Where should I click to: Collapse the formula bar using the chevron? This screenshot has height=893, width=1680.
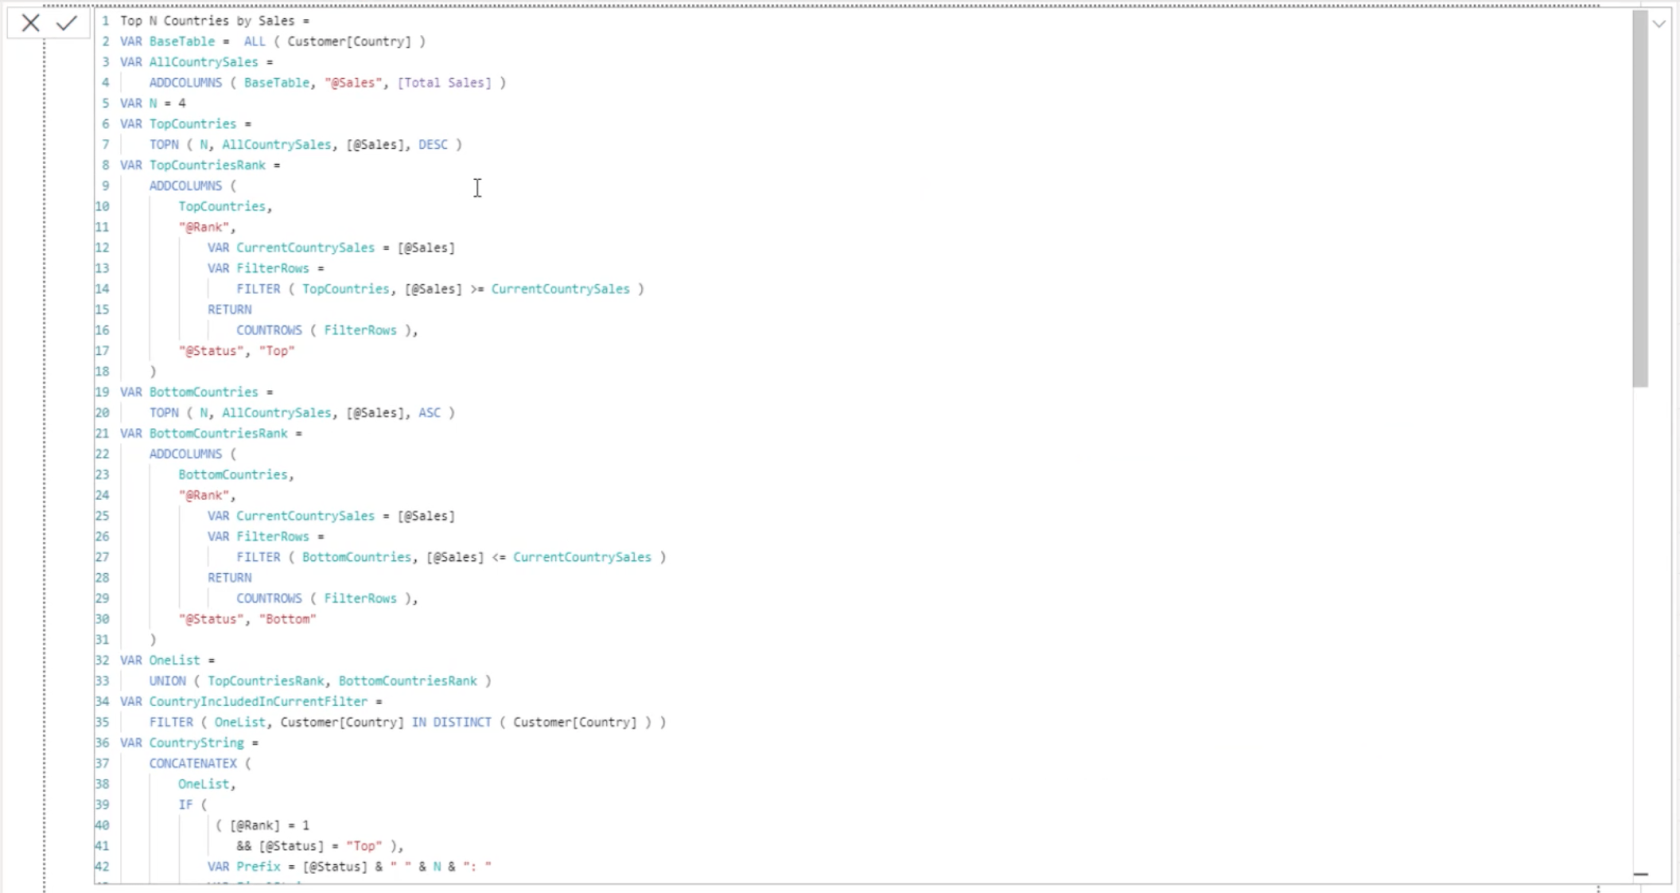pyautogui.click(x=1660, y=24)
